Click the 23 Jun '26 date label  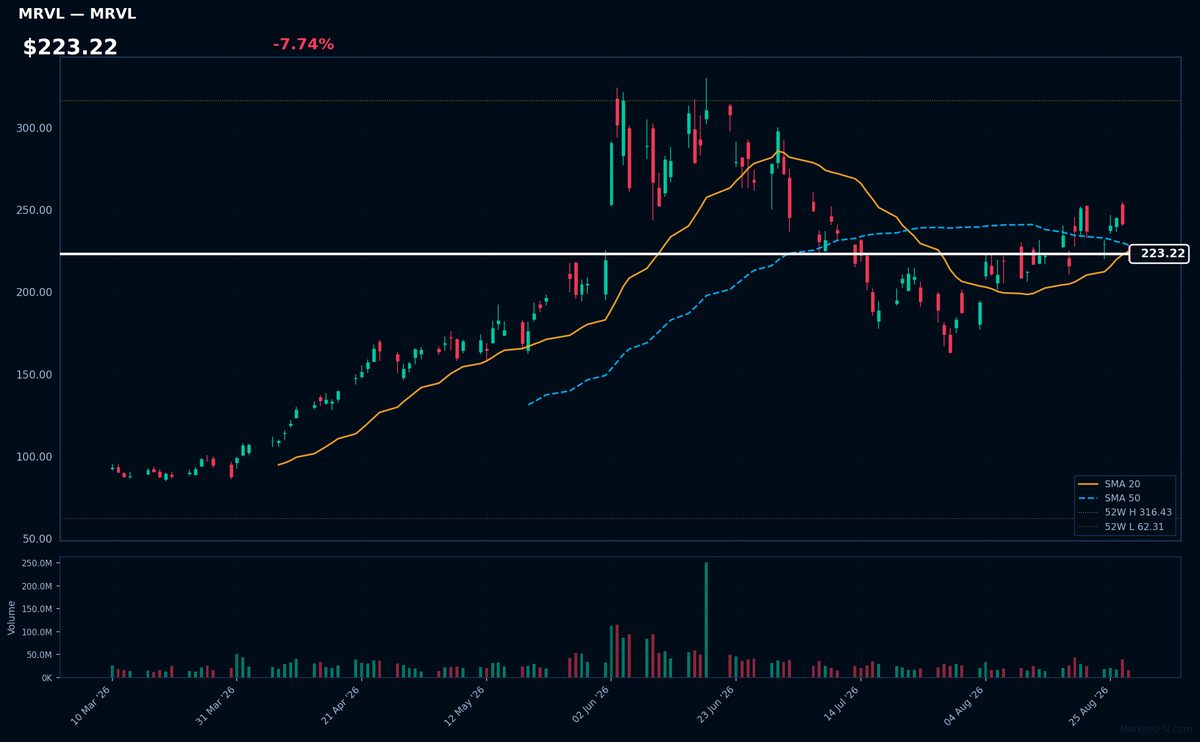(x=716, y=707)
